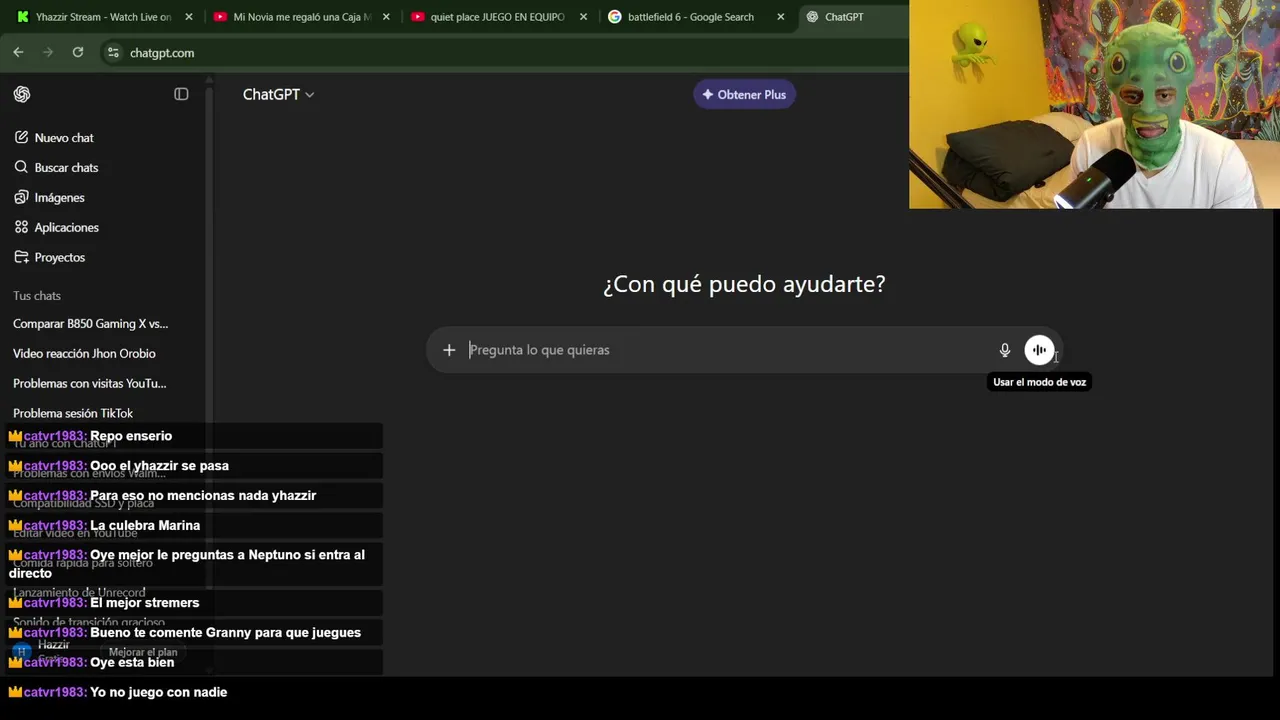Click the ChatGPT logo icon in sidebar
The image size is (1280, 720).
pos(22,94)
